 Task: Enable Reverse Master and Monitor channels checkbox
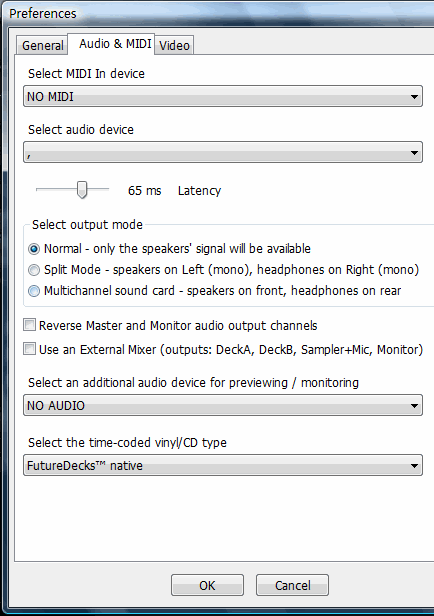pyautogui.click(x=29, y=325)
